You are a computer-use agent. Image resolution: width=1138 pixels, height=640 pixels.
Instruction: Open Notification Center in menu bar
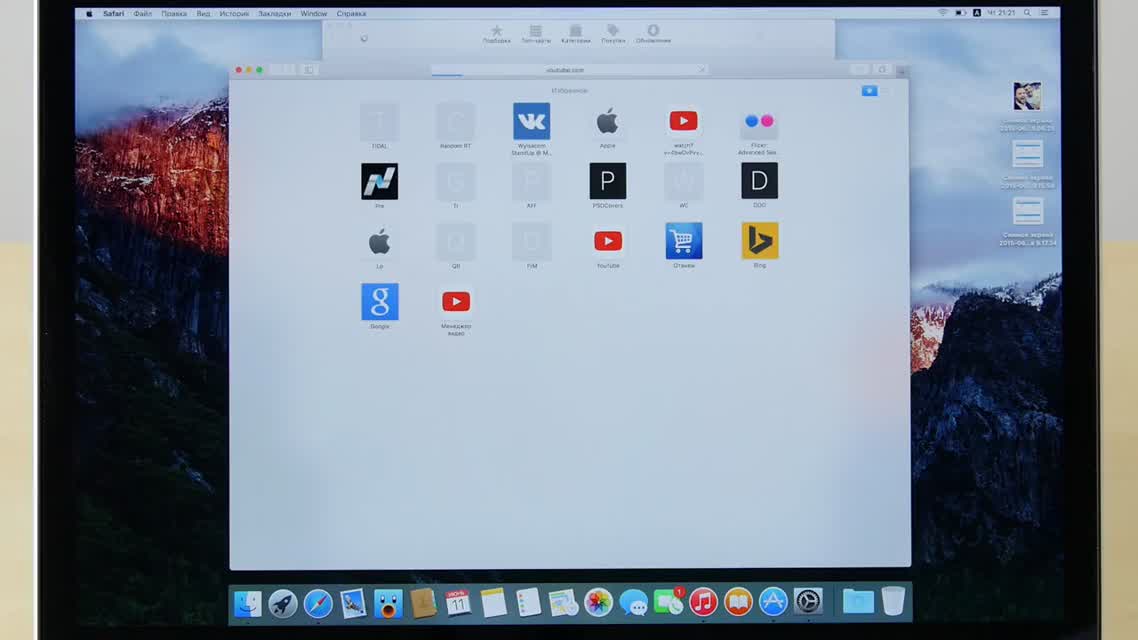[x=1044, y=13]
